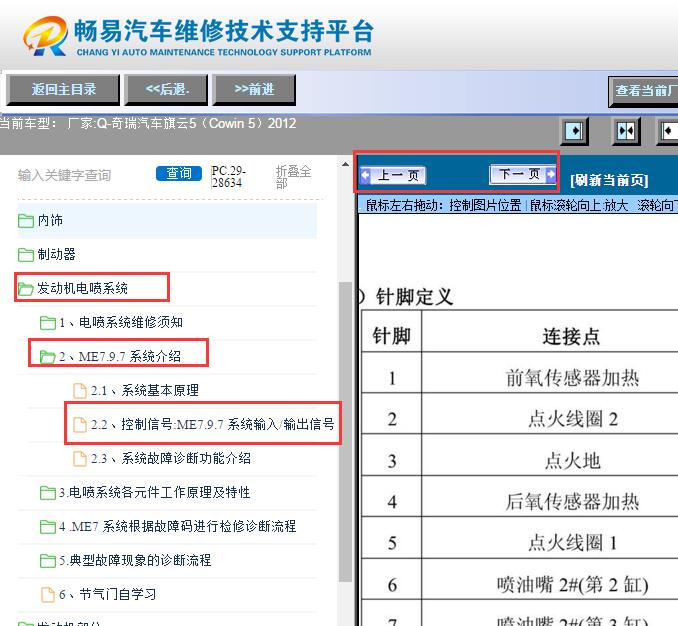Click the 返回主目录 button

coord(63,89)
